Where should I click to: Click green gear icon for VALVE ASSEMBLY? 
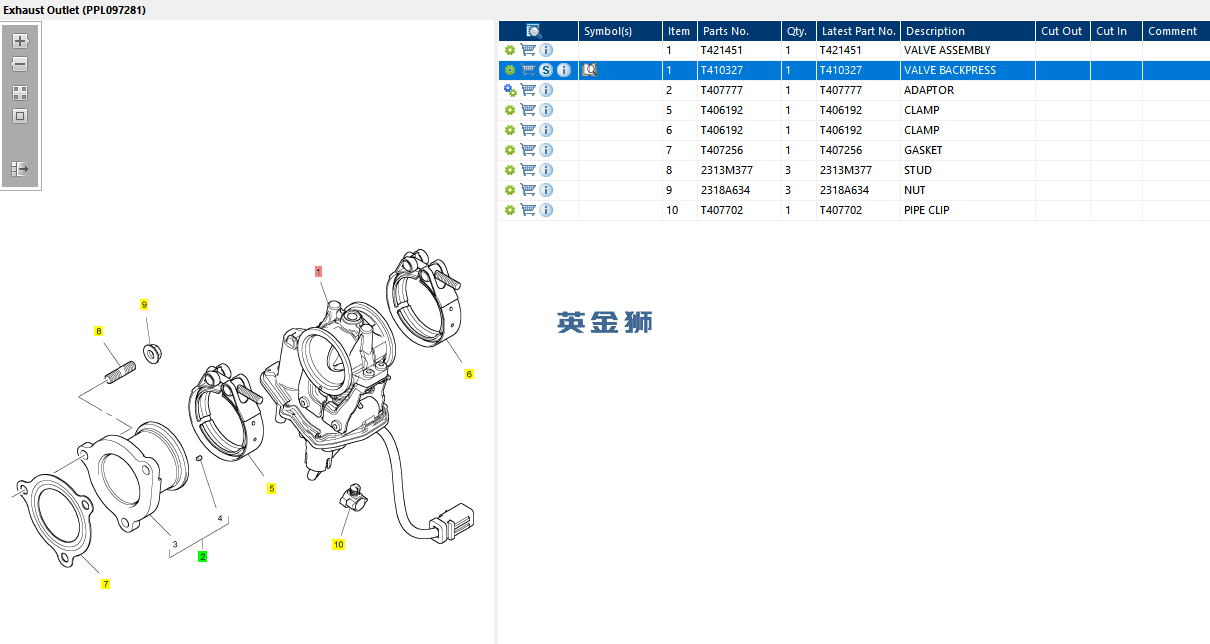pyautogui.click(x=510, y=50)
